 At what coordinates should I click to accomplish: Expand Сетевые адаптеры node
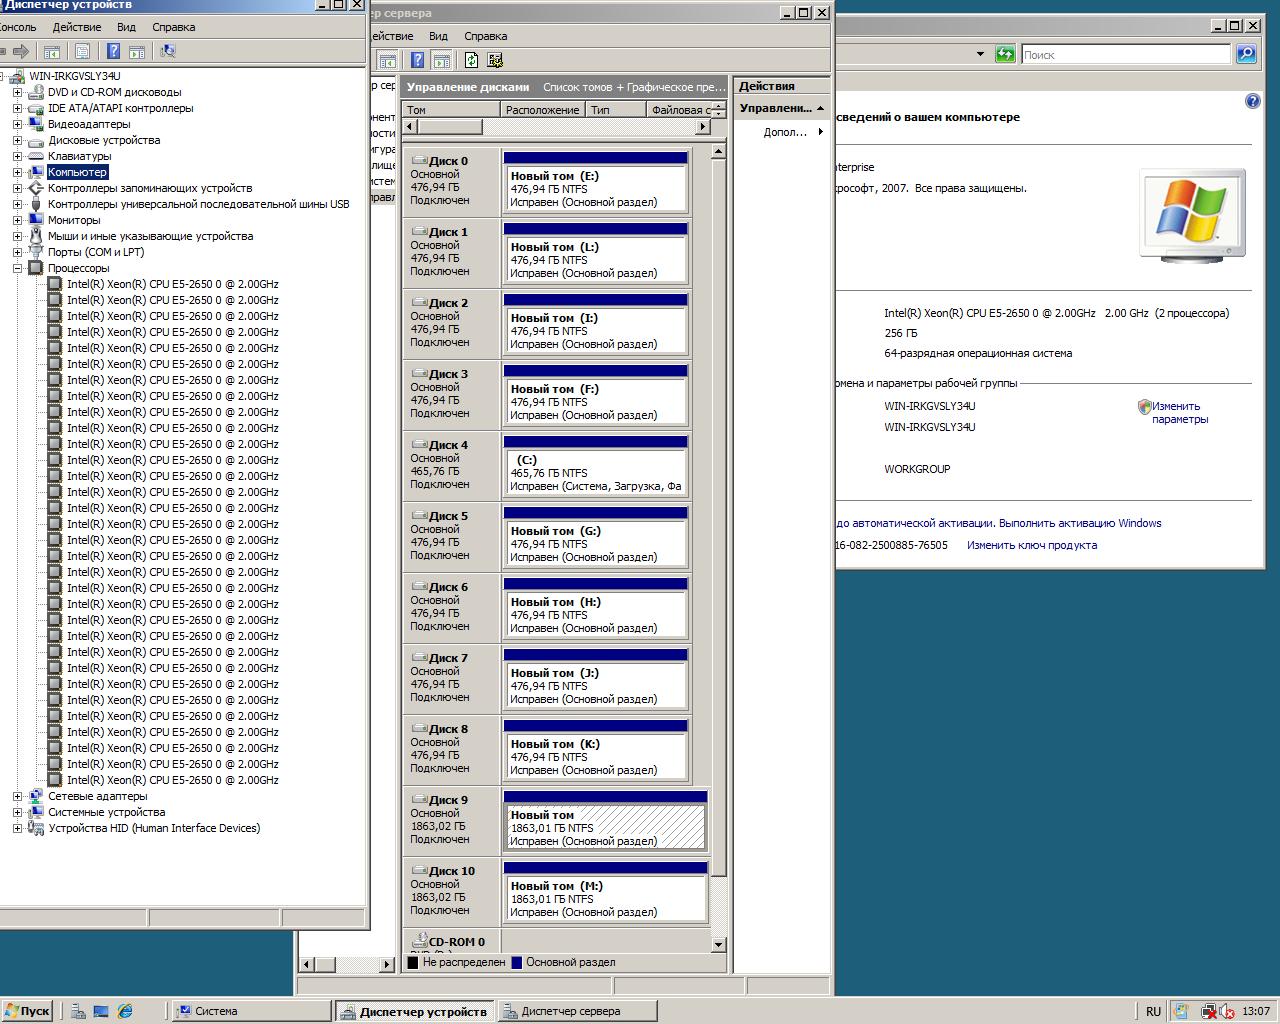coord(17,796)
